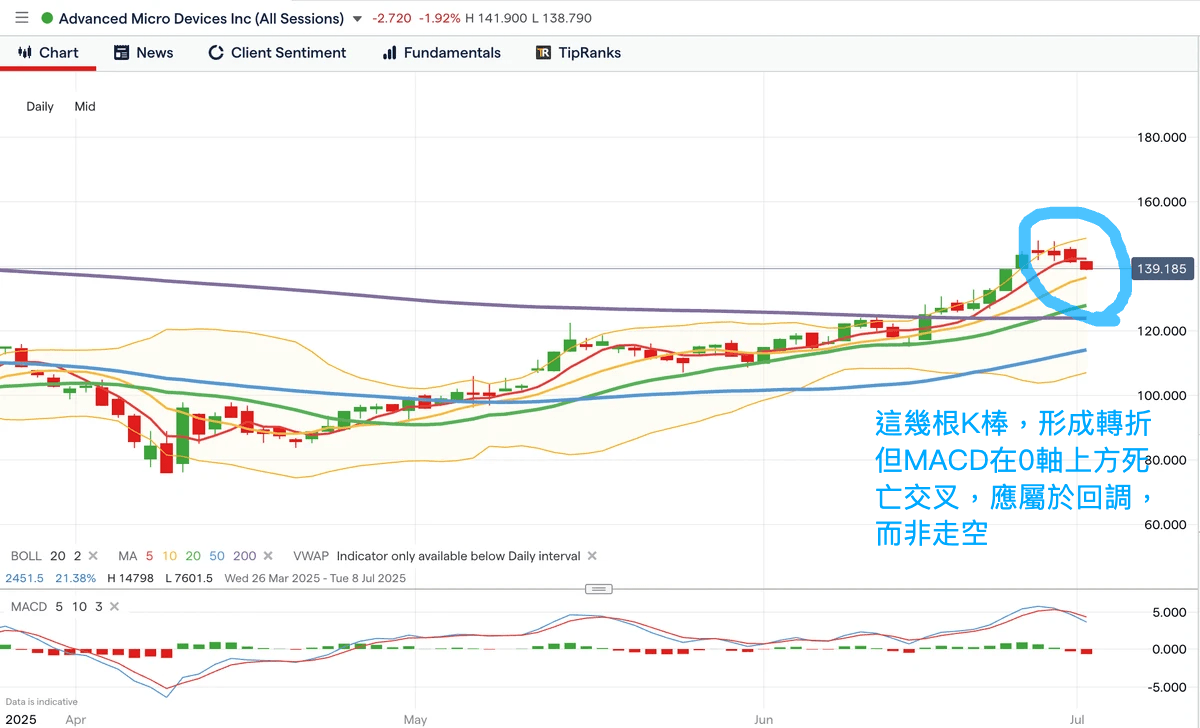Click the price change value -2.720
The image size is (1200, 728).
click(x=390, y=19)
